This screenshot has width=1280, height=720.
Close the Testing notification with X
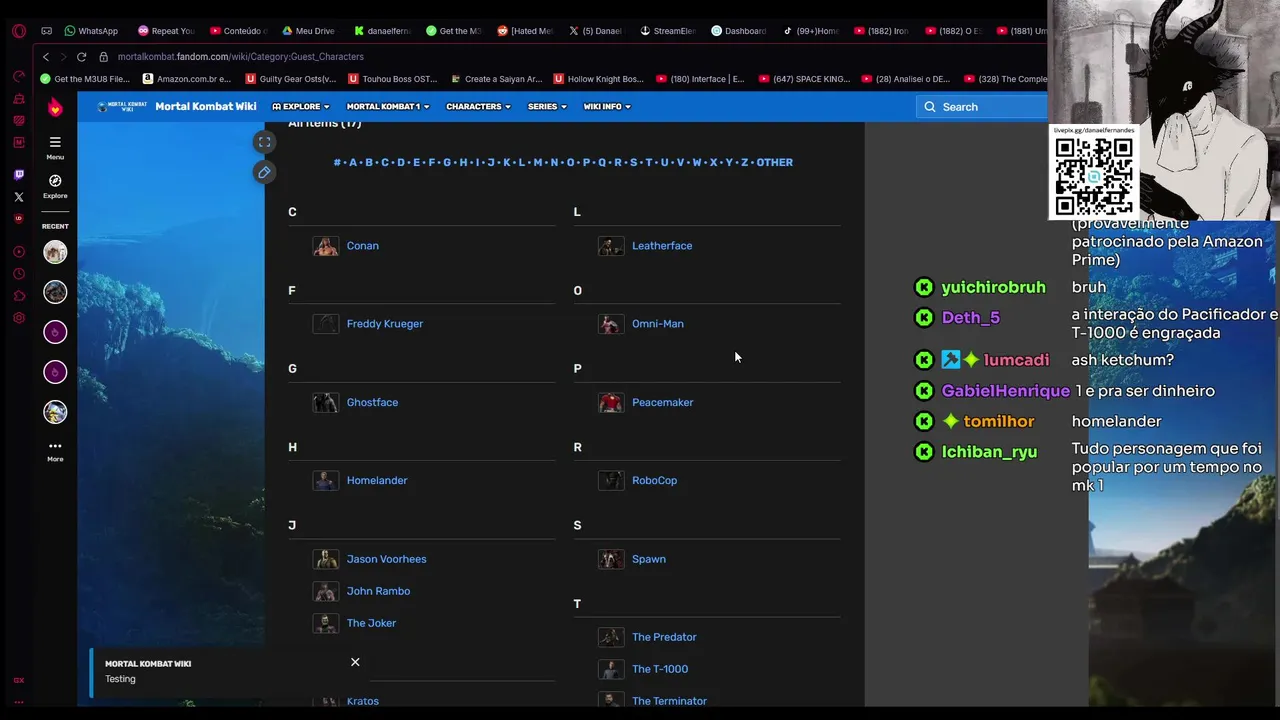pyautogui.click(x=355, y=662)
